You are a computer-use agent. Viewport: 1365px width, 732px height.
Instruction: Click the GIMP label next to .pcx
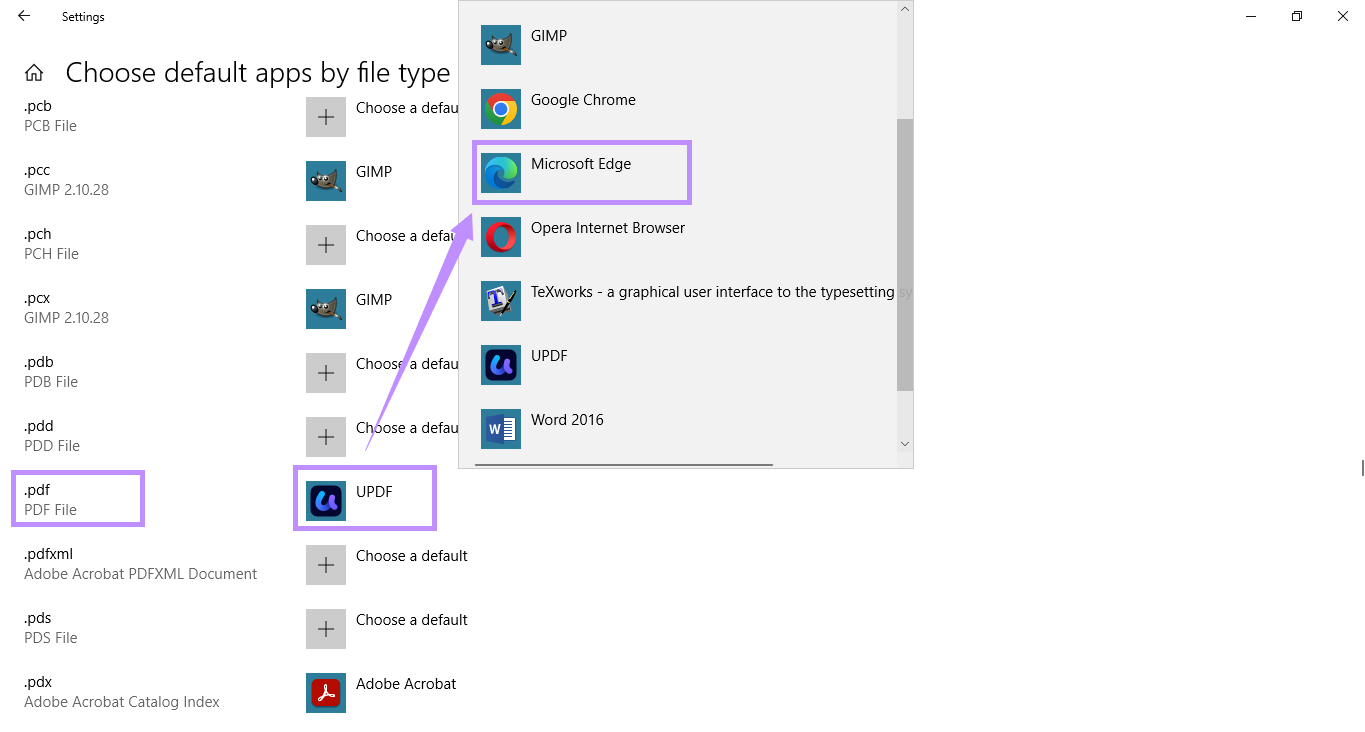(374, 300)
